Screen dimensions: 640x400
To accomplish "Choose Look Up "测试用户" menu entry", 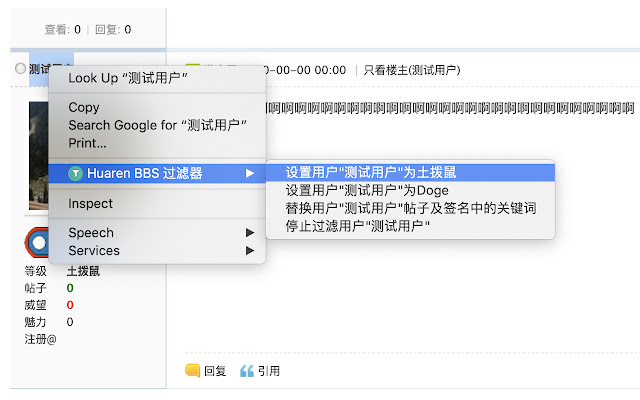I will click(157, 78).
